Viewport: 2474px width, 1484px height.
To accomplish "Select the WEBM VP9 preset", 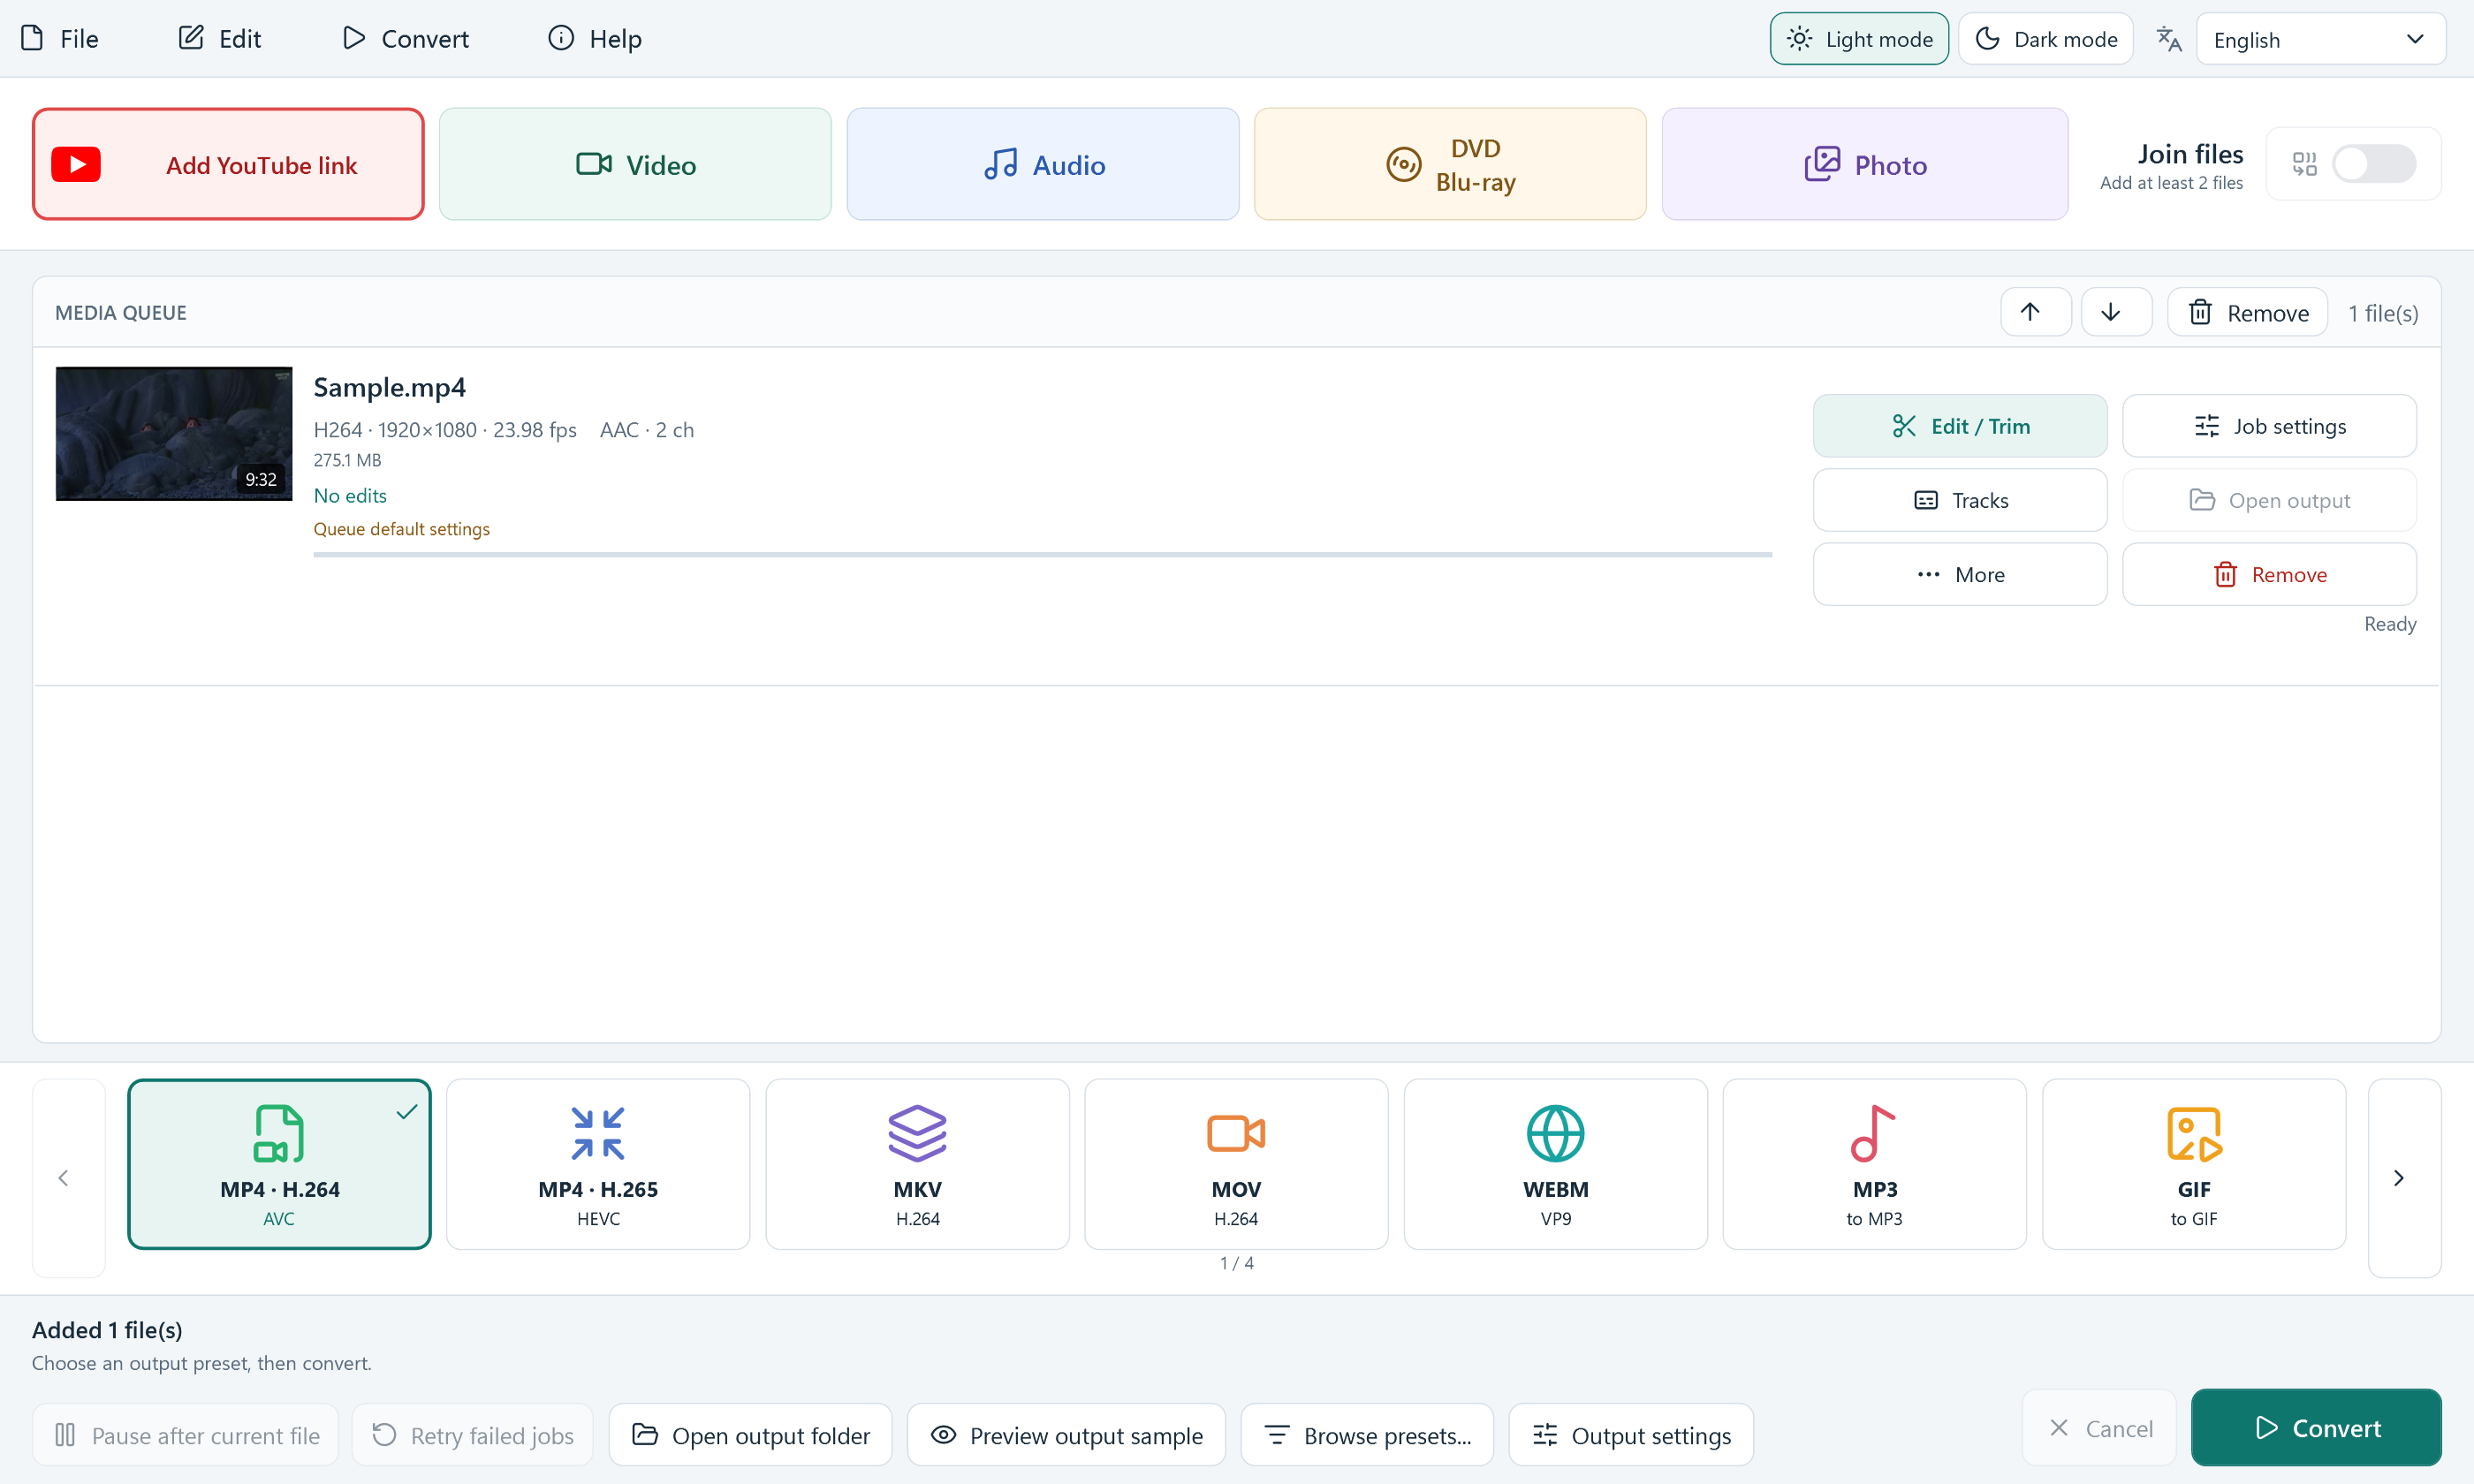I will click(1555, 1164).
